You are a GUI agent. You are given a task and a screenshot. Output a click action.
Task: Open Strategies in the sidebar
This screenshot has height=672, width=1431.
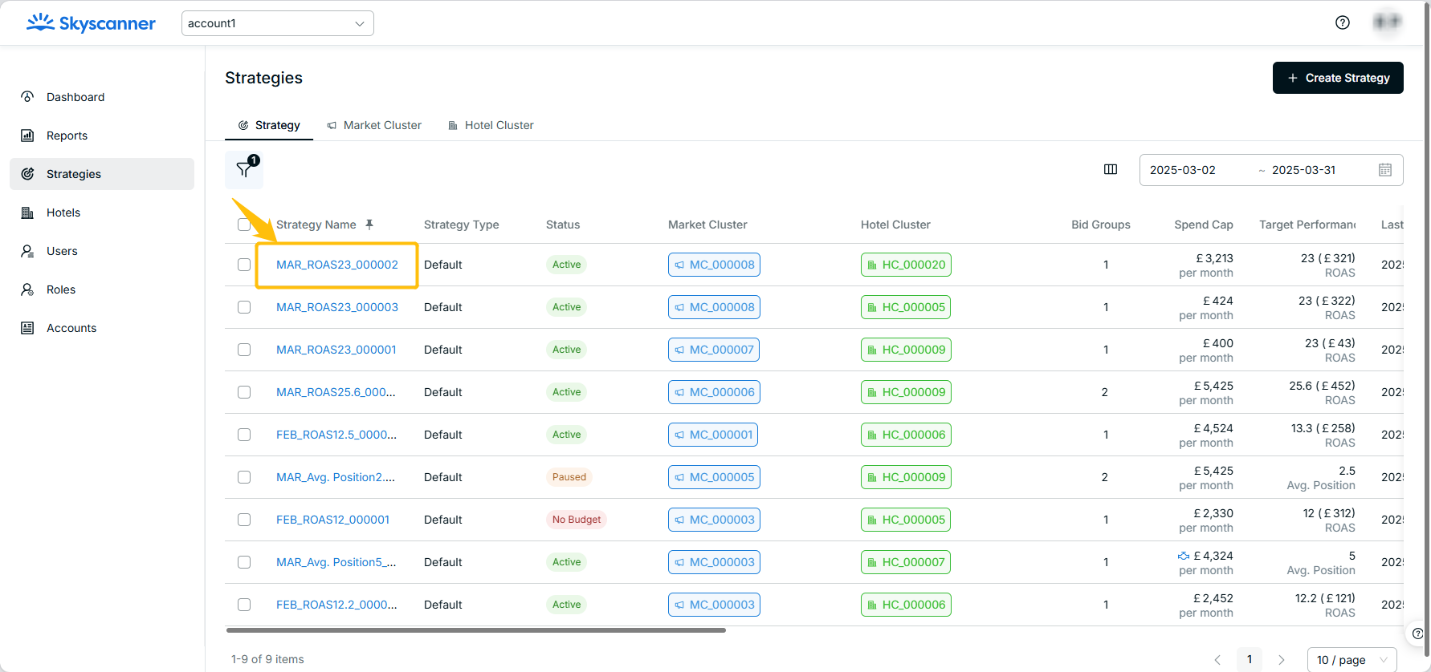(102, 174)
